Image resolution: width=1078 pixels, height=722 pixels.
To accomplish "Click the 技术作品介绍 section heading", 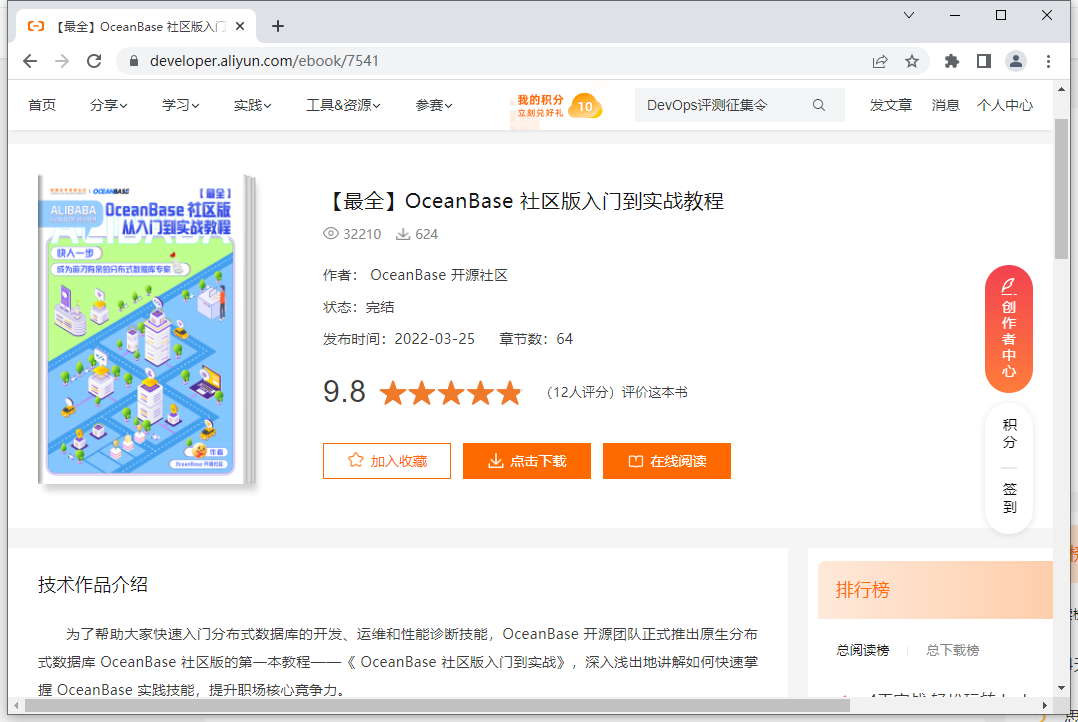I will 93,584.
